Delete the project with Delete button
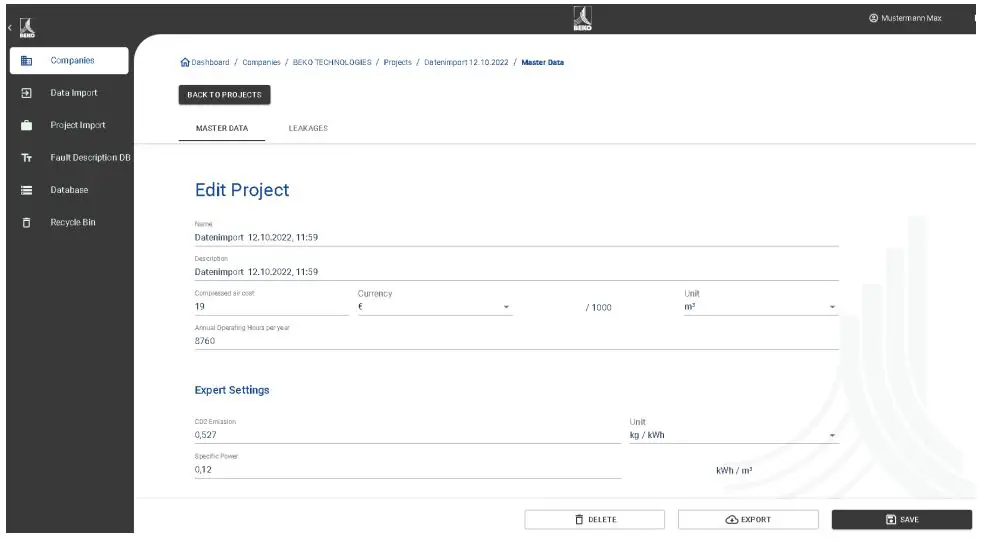The height and width of the screenshot is (541, 989). click(594, 520)
